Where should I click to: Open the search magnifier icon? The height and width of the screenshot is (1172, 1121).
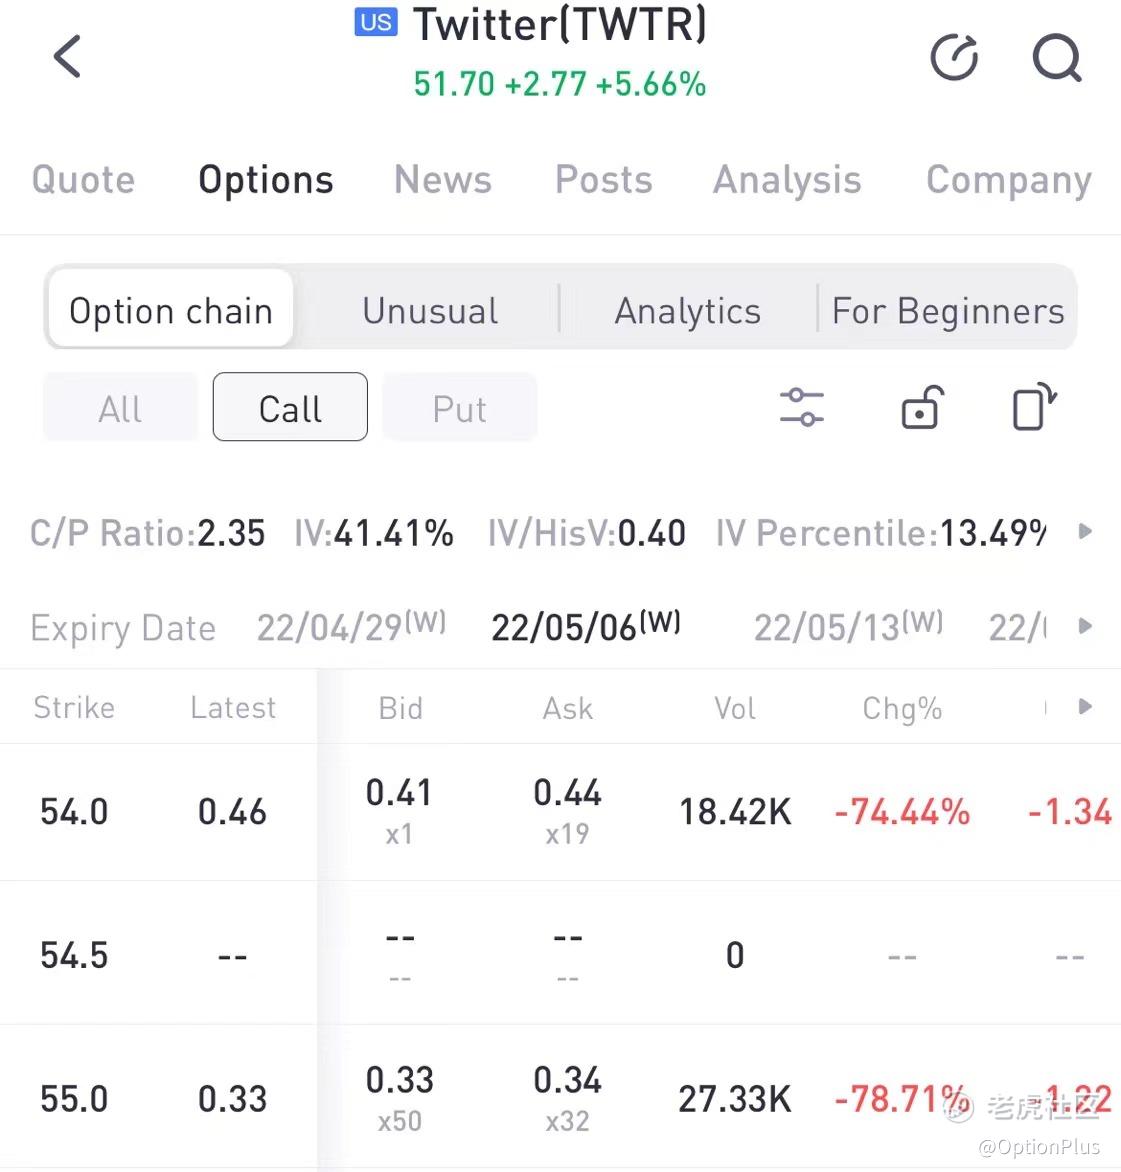1056,57
